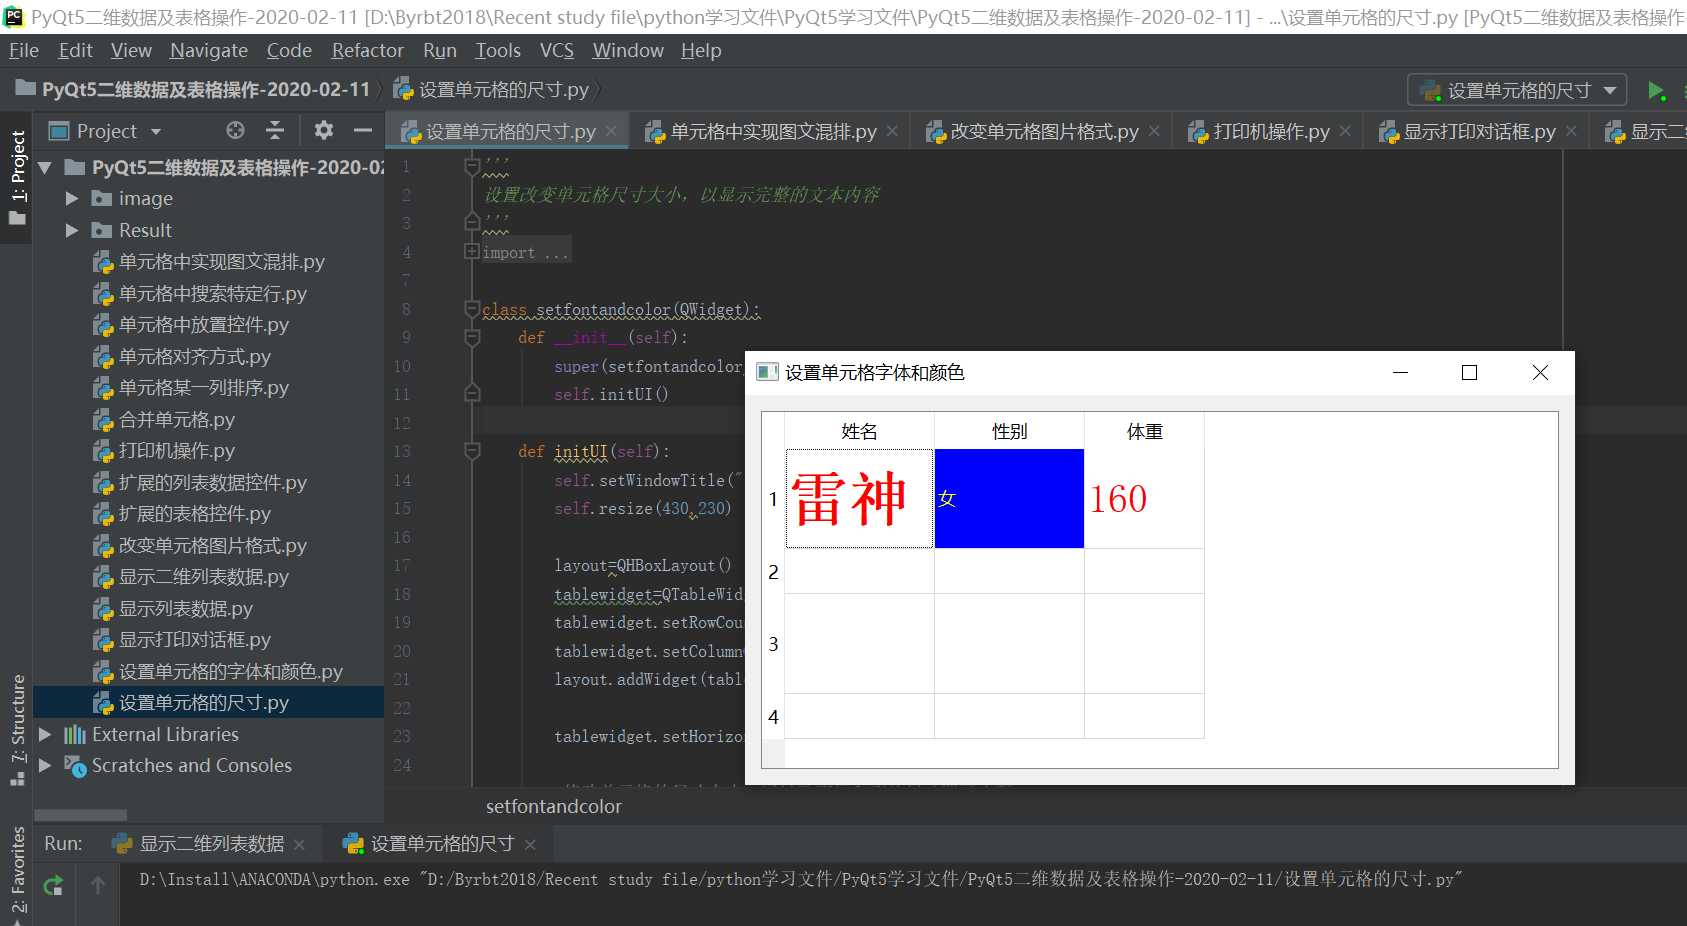
Task: Close the 设置单元格的尺寸.py editor tab
Action: click(x=611, y=131)
